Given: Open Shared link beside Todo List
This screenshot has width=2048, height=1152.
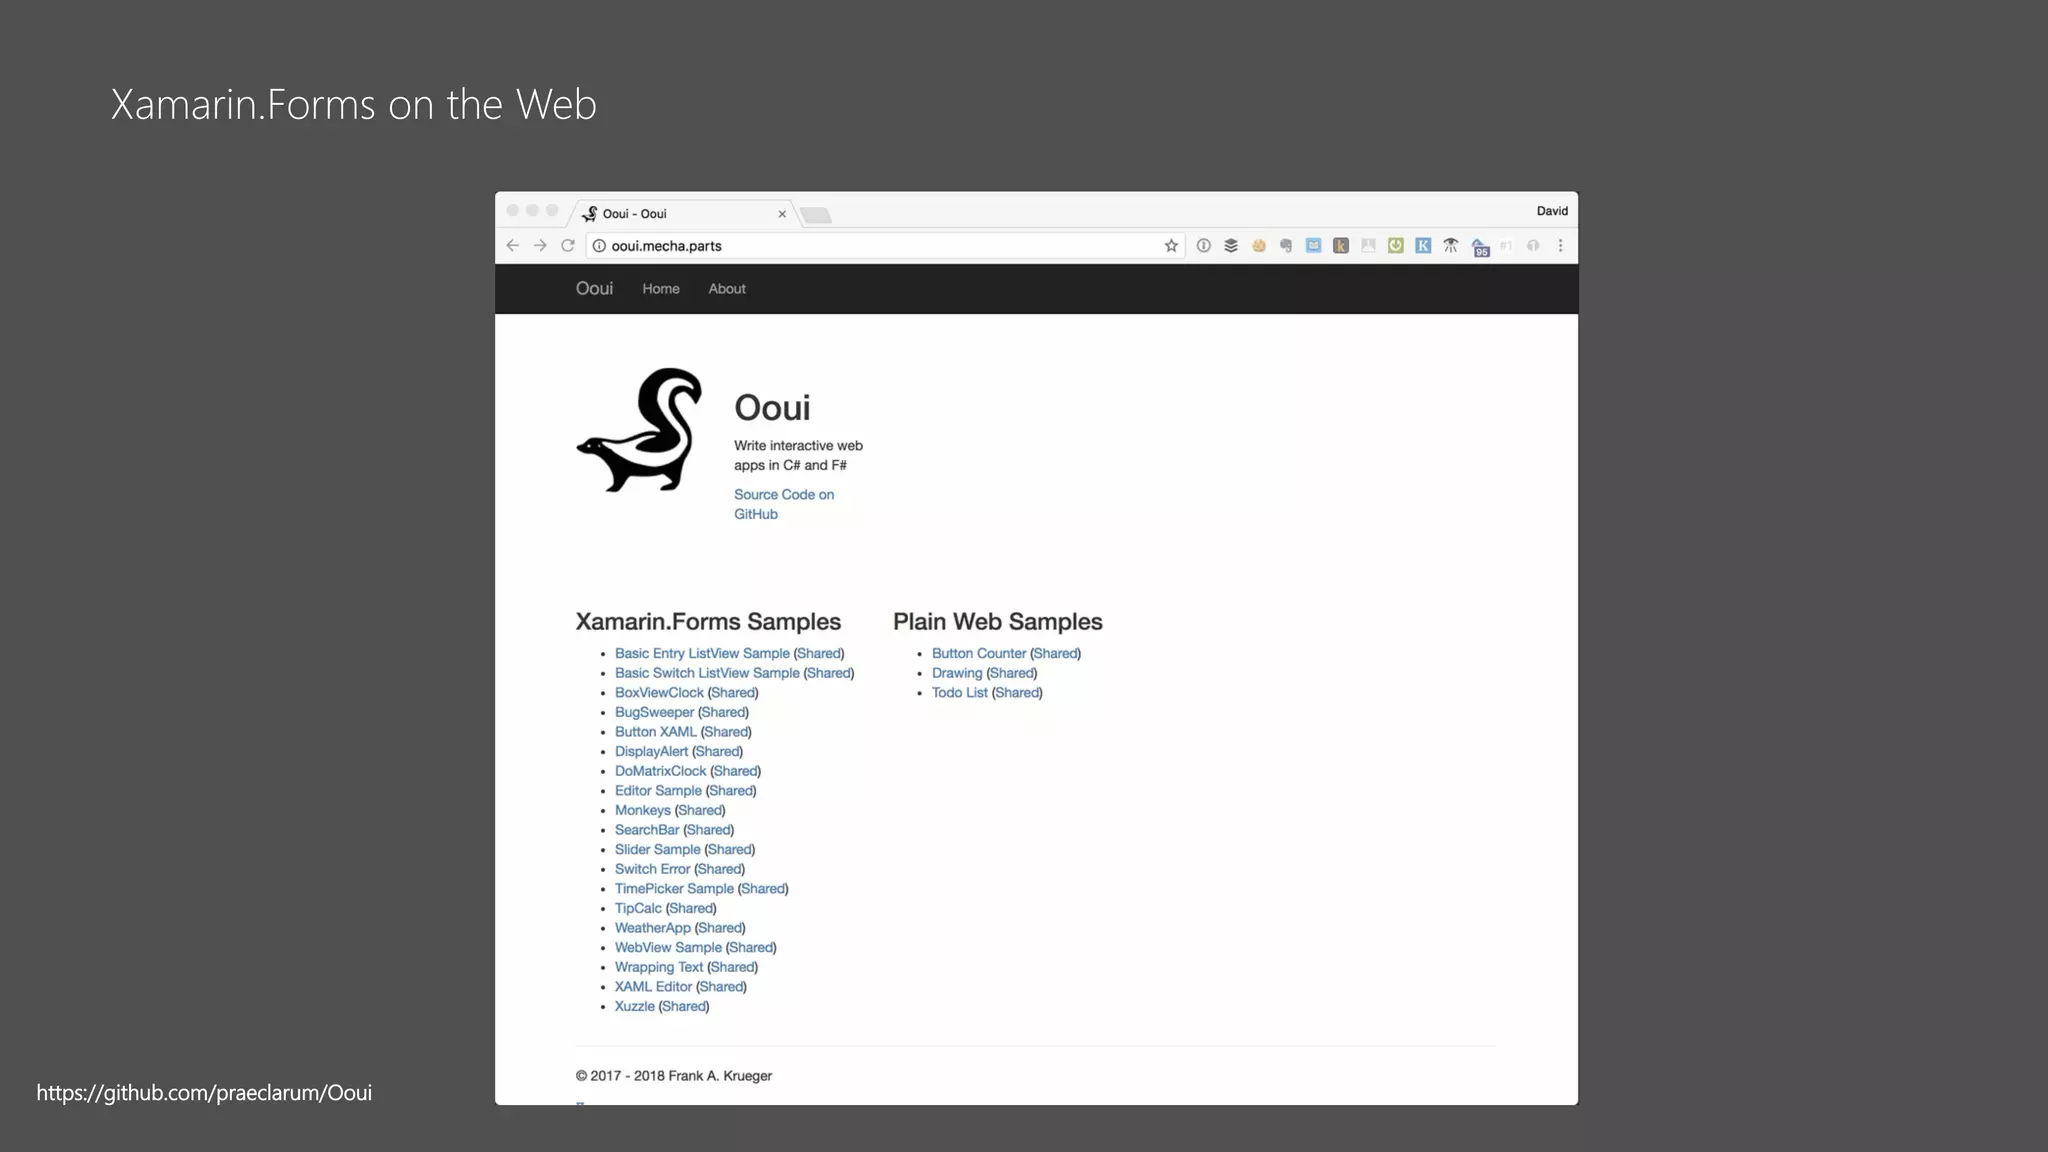Looking at the screenshot, I should [x=1017, y=693].
